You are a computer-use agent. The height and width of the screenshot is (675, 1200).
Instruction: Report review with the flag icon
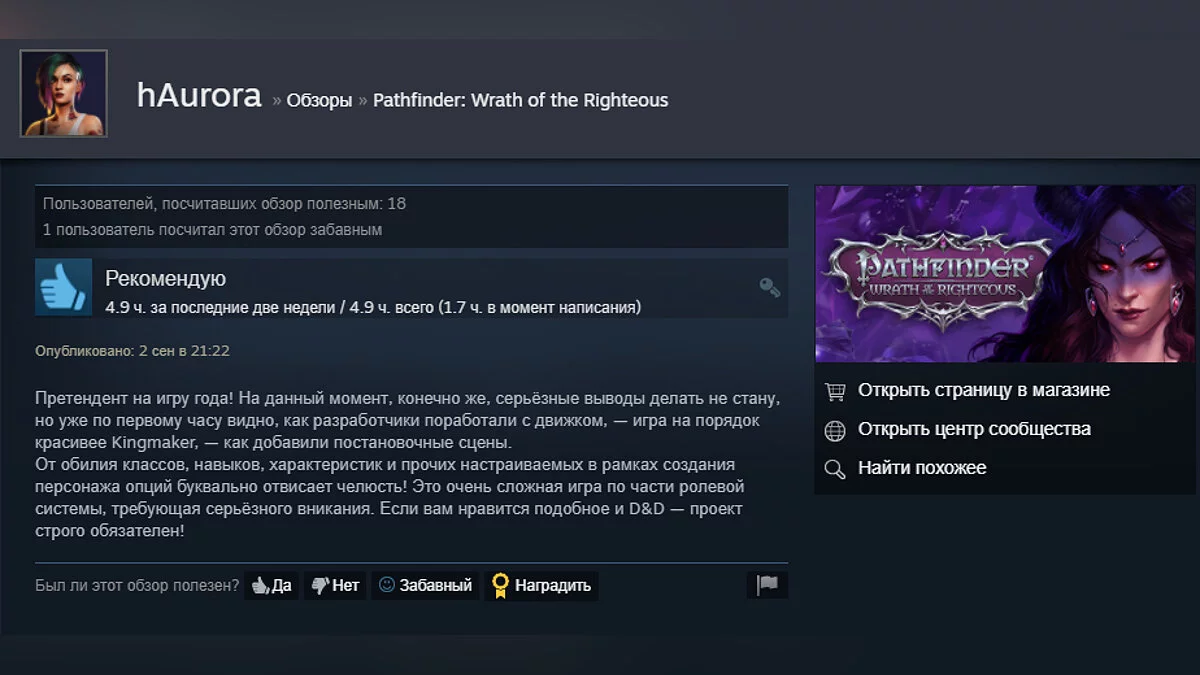tap(767, 585)
